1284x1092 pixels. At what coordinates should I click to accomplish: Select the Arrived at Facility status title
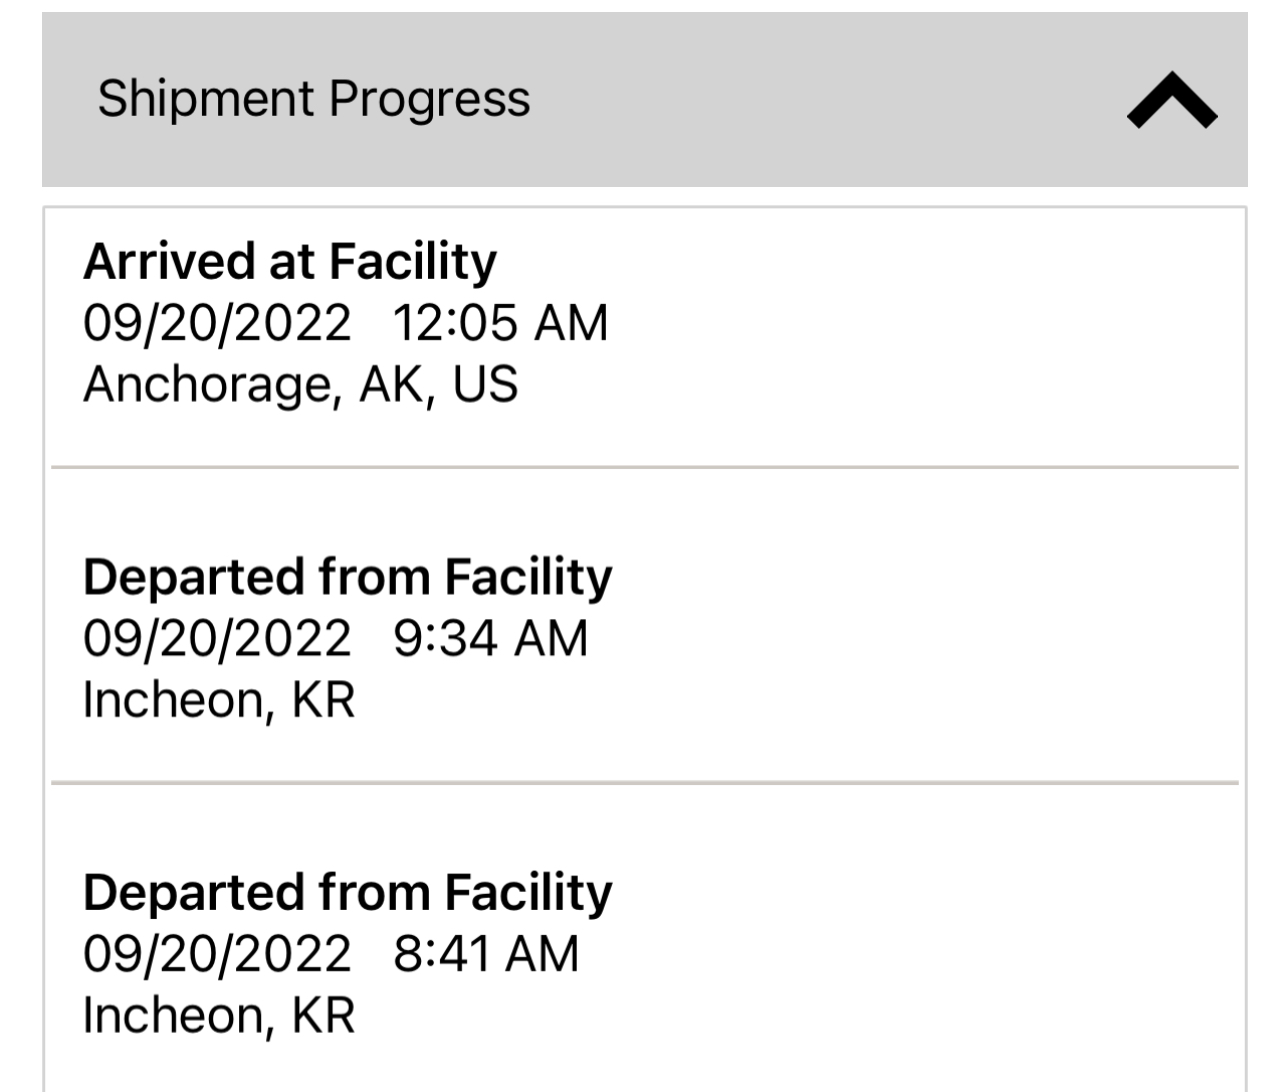tap(289, 262)
